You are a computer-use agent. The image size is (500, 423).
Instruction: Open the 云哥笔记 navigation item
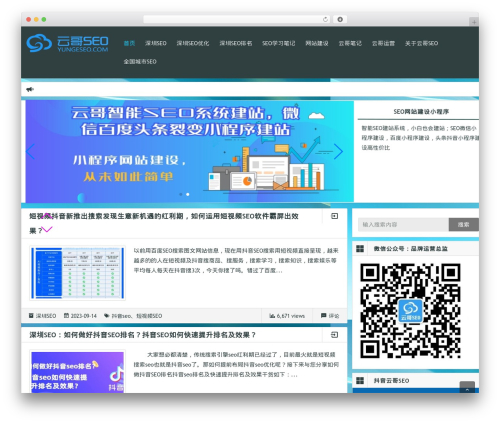[350, 43]
